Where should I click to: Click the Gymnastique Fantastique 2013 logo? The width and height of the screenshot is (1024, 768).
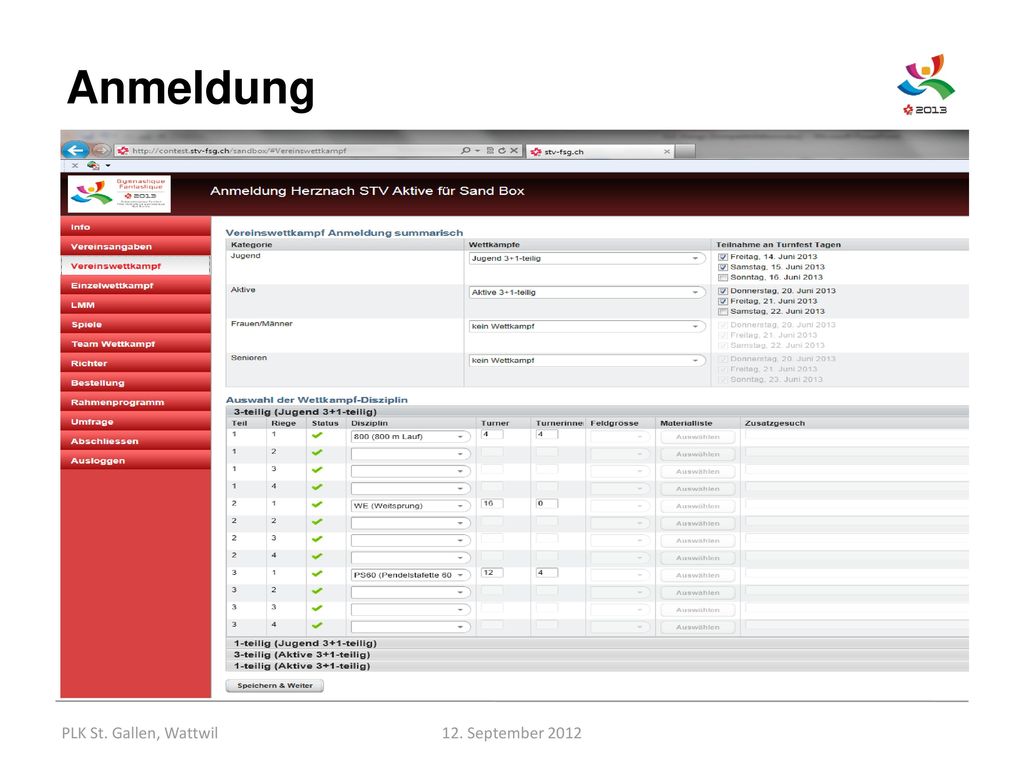pos(119,194)
